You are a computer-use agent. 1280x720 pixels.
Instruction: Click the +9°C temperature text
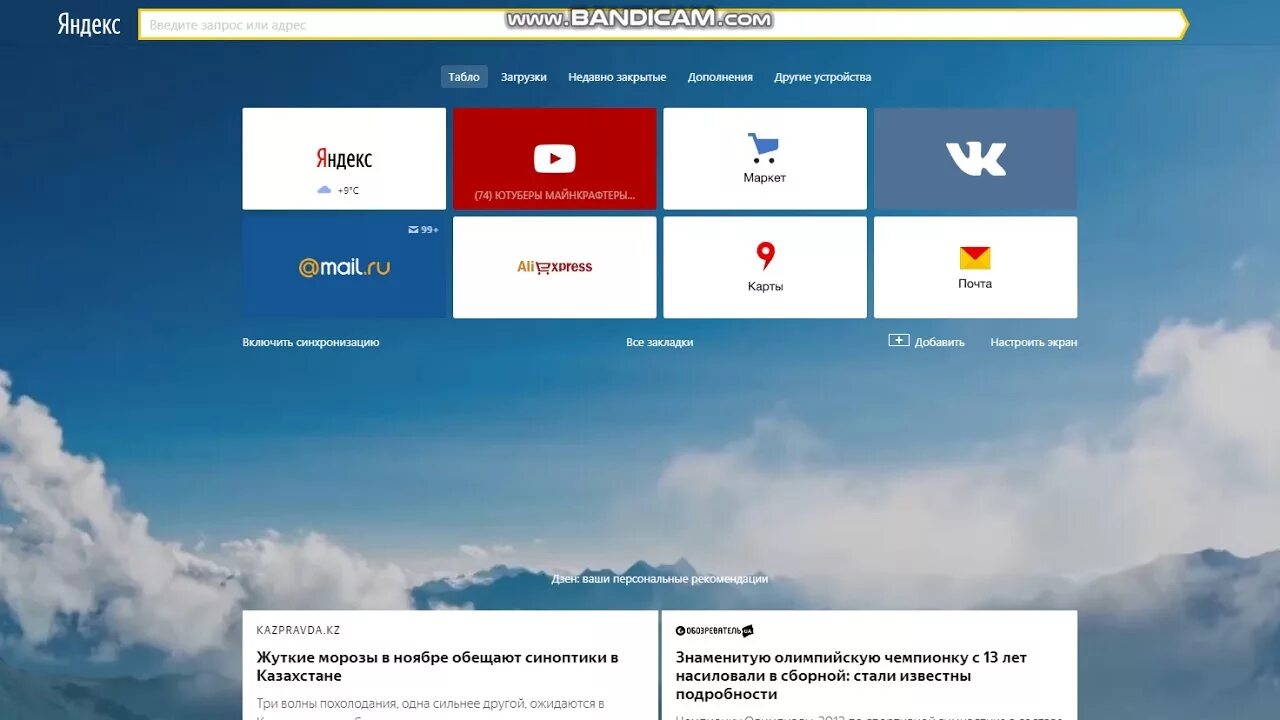click(x=348, y=190)
